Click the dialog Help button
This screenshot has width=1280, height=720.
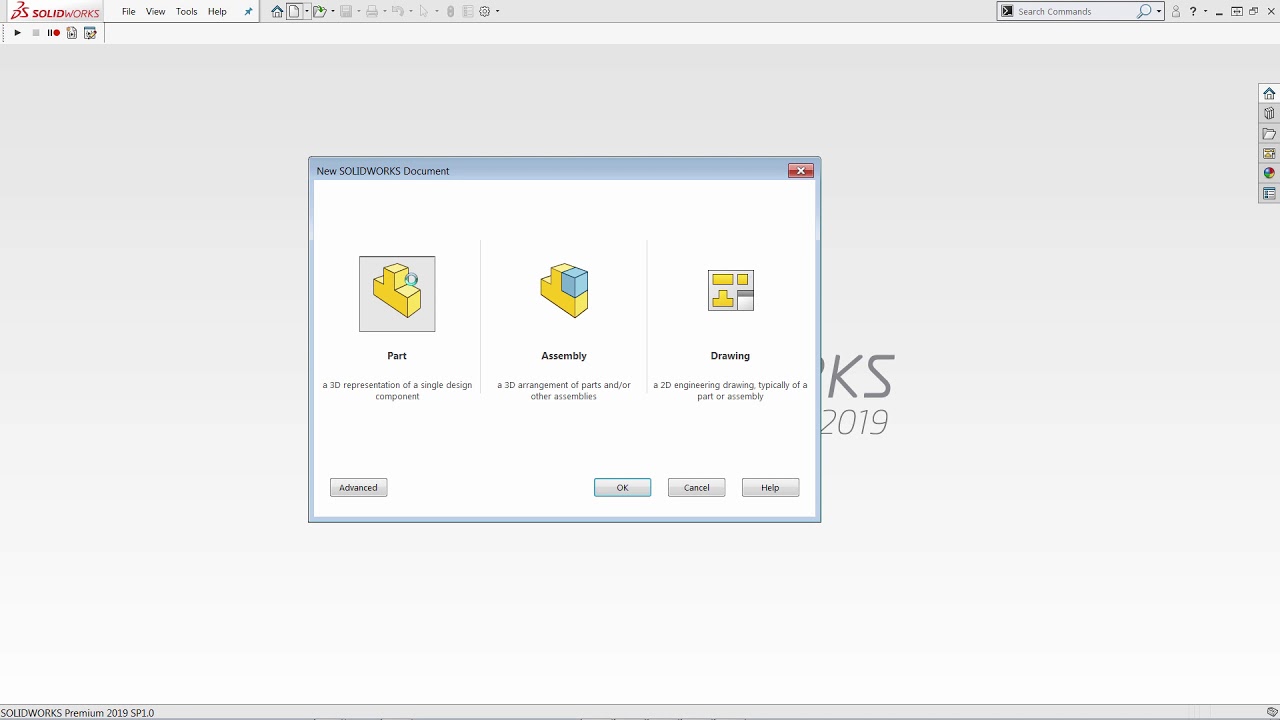tap(770, 487)
